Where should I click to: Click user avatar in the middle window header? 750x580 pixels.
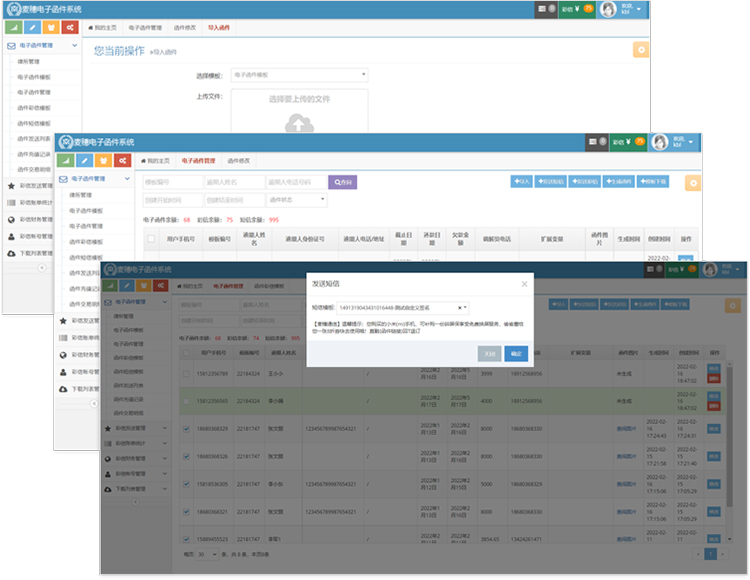(x=660, y=142)
